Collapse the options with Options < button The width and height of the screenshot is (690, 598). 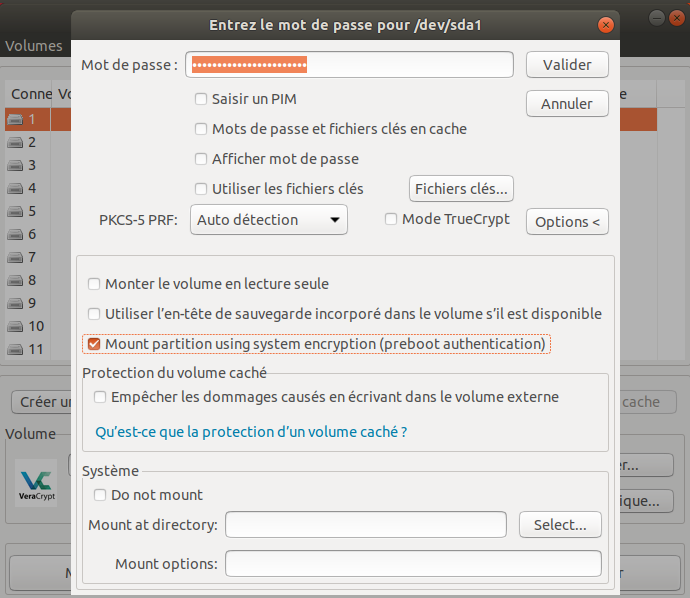click(x=567, y=222)
